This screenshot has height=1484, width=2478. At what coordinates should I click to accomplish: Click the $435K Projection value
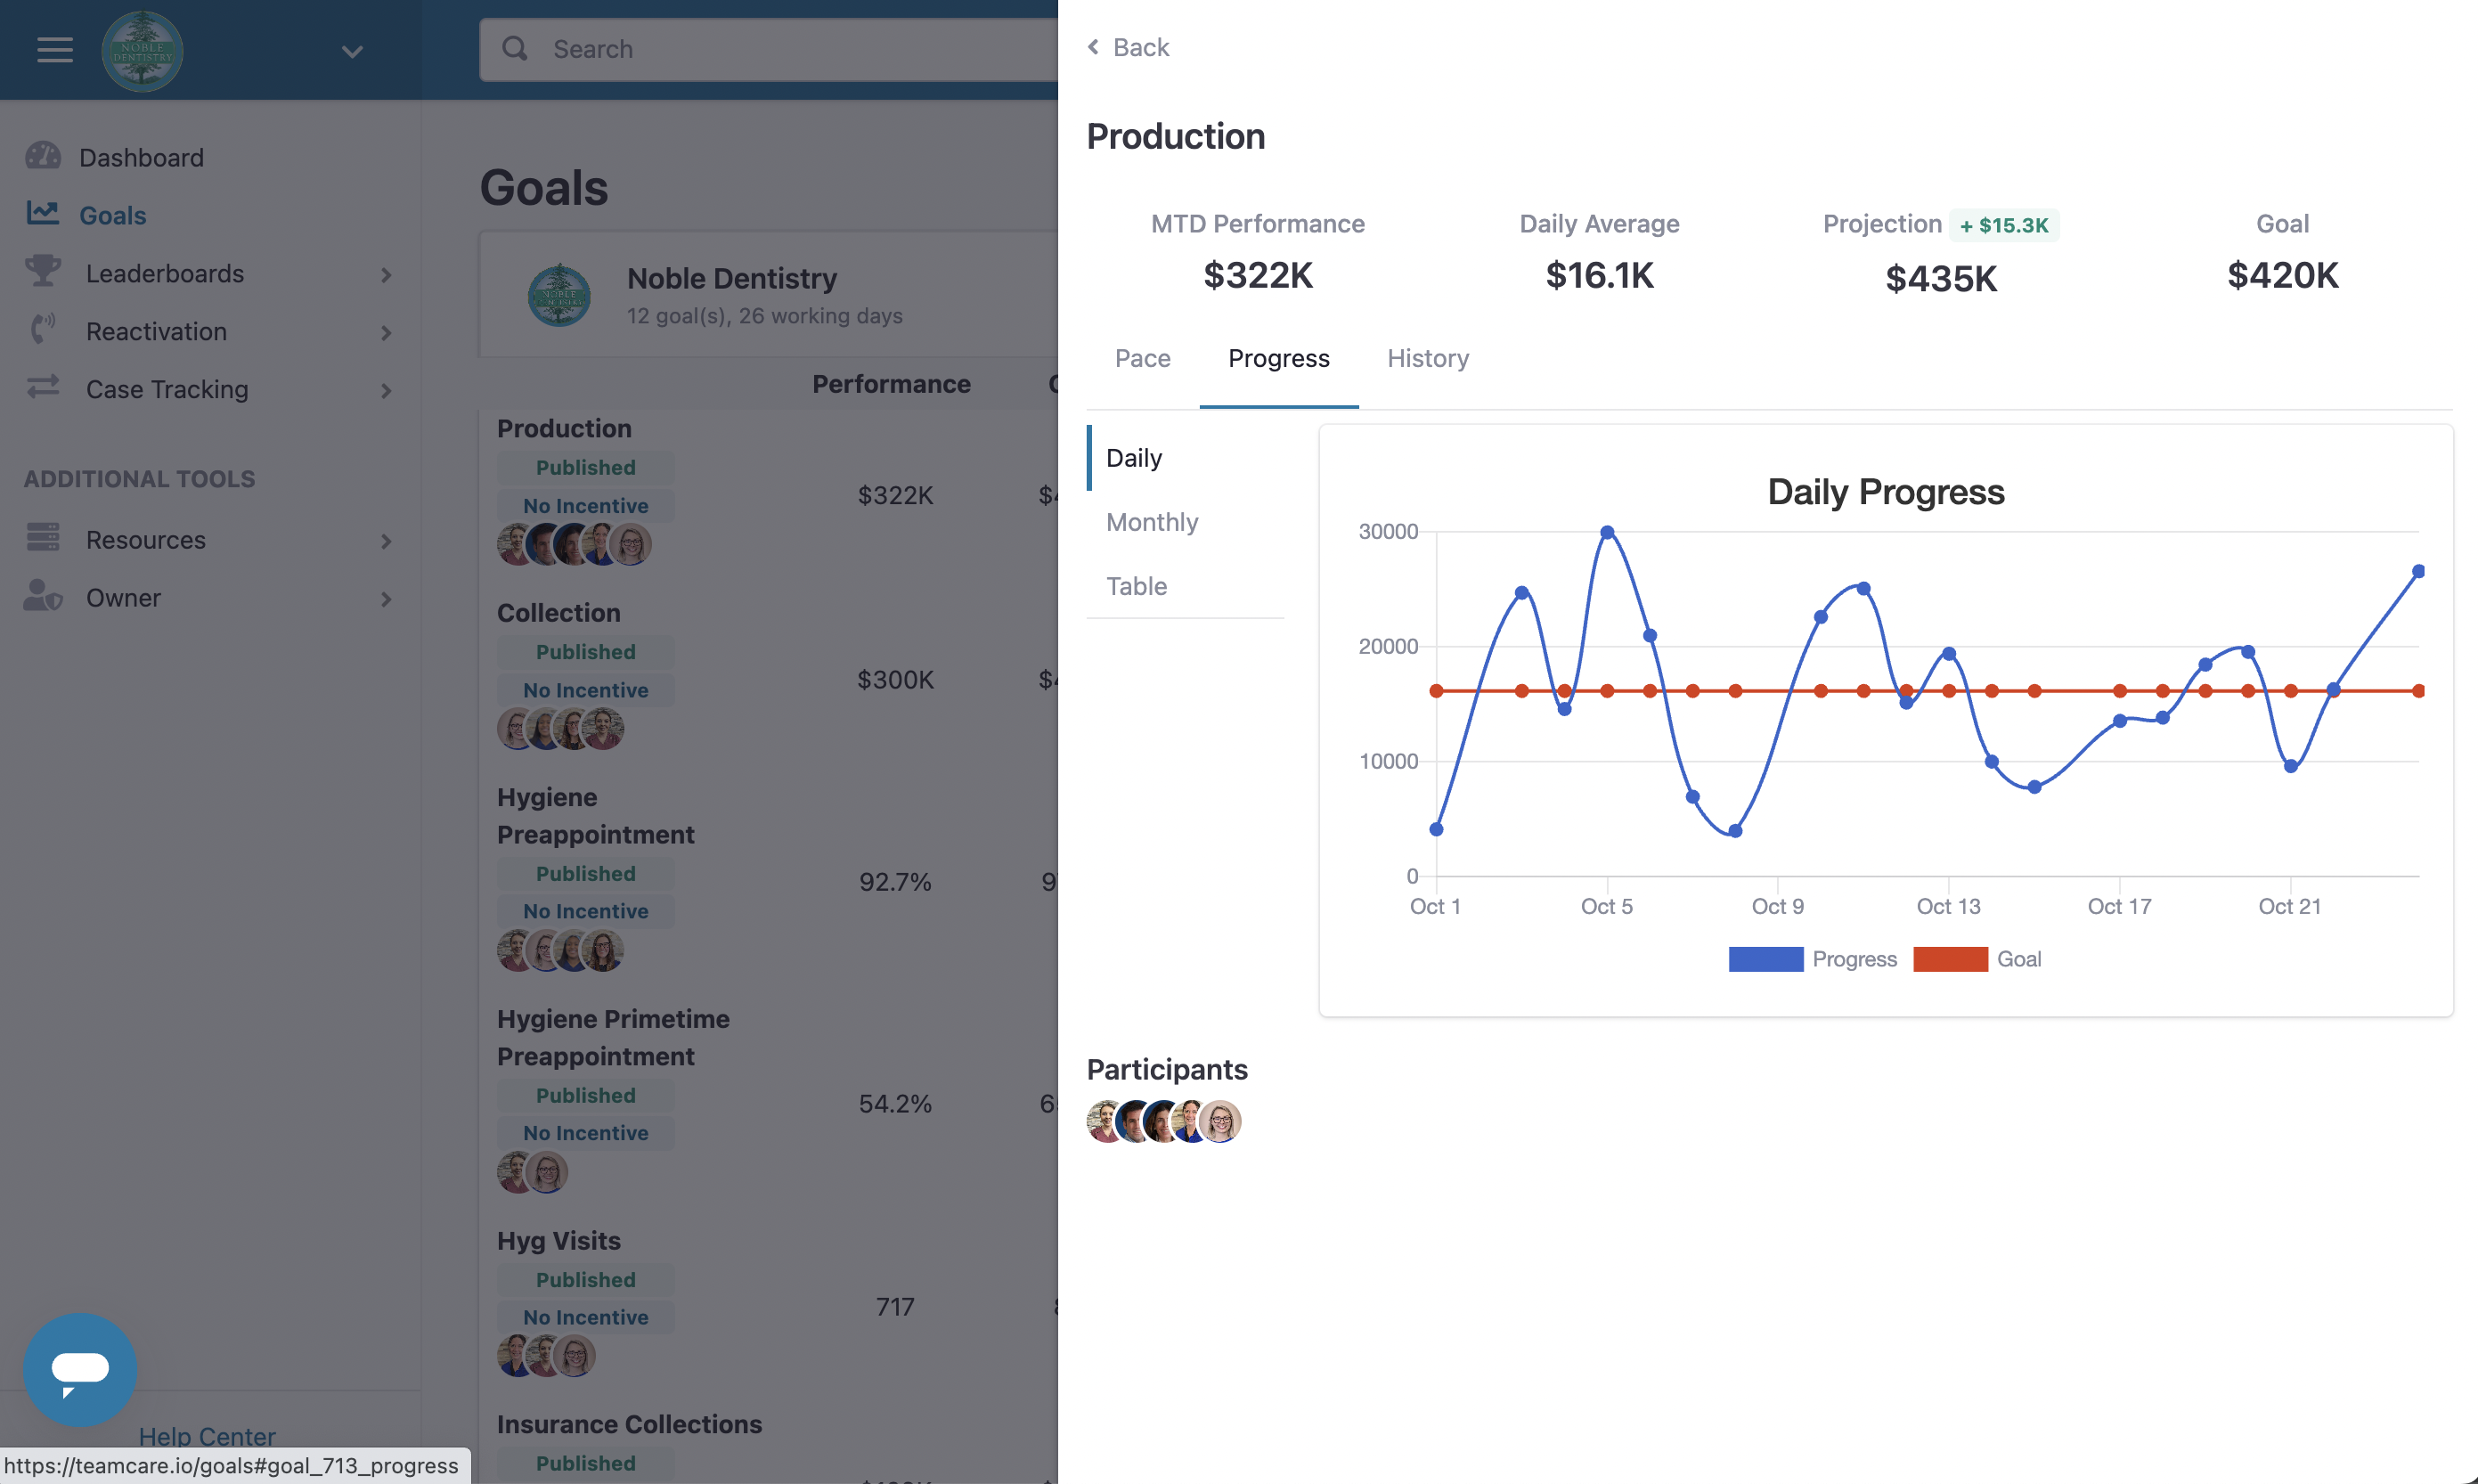tap(1941, 279)
